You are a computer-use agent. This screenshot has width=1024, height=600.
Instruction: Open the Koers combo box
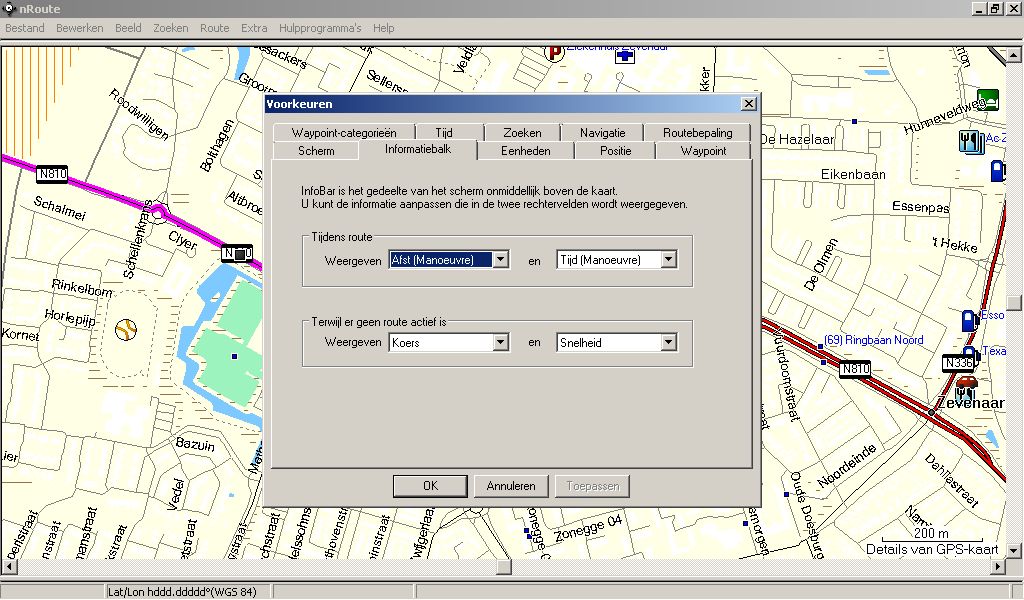tap(500, 342)
